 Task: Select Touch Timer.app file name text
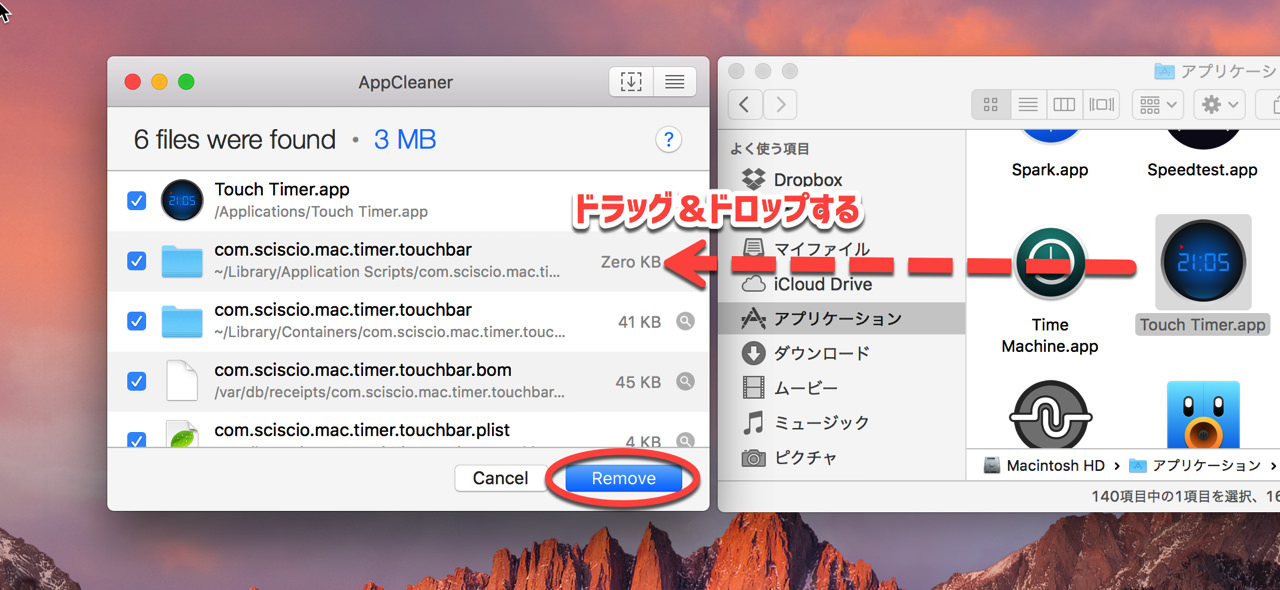[282, 189]
